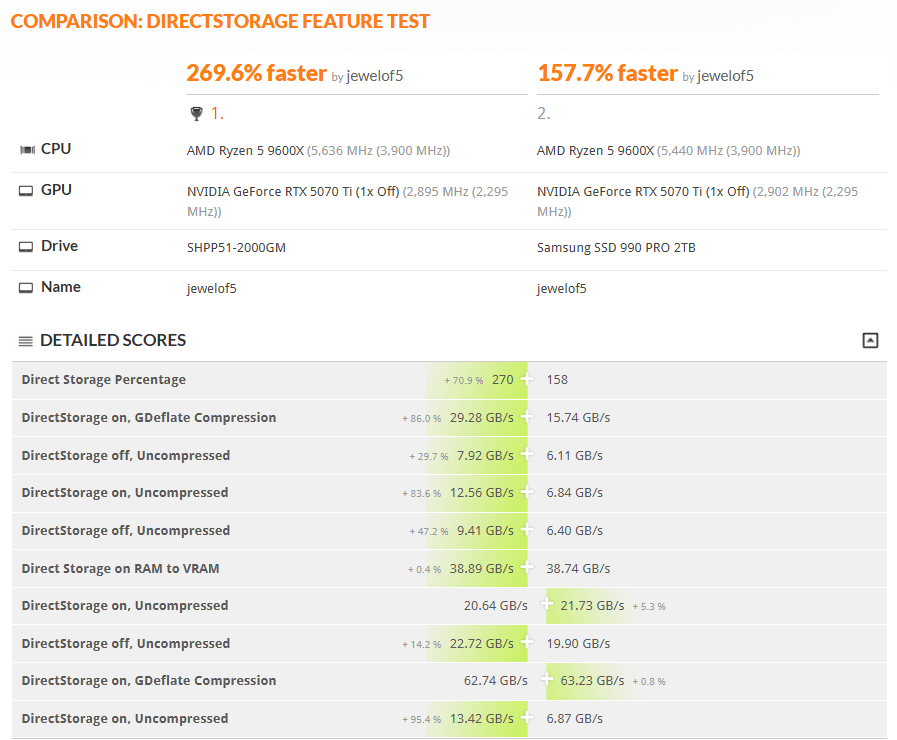Viewport: 897px width, 740px height.
Task: Click the plus icon beside 22.72 GB/s
Action: coord(527,642)
